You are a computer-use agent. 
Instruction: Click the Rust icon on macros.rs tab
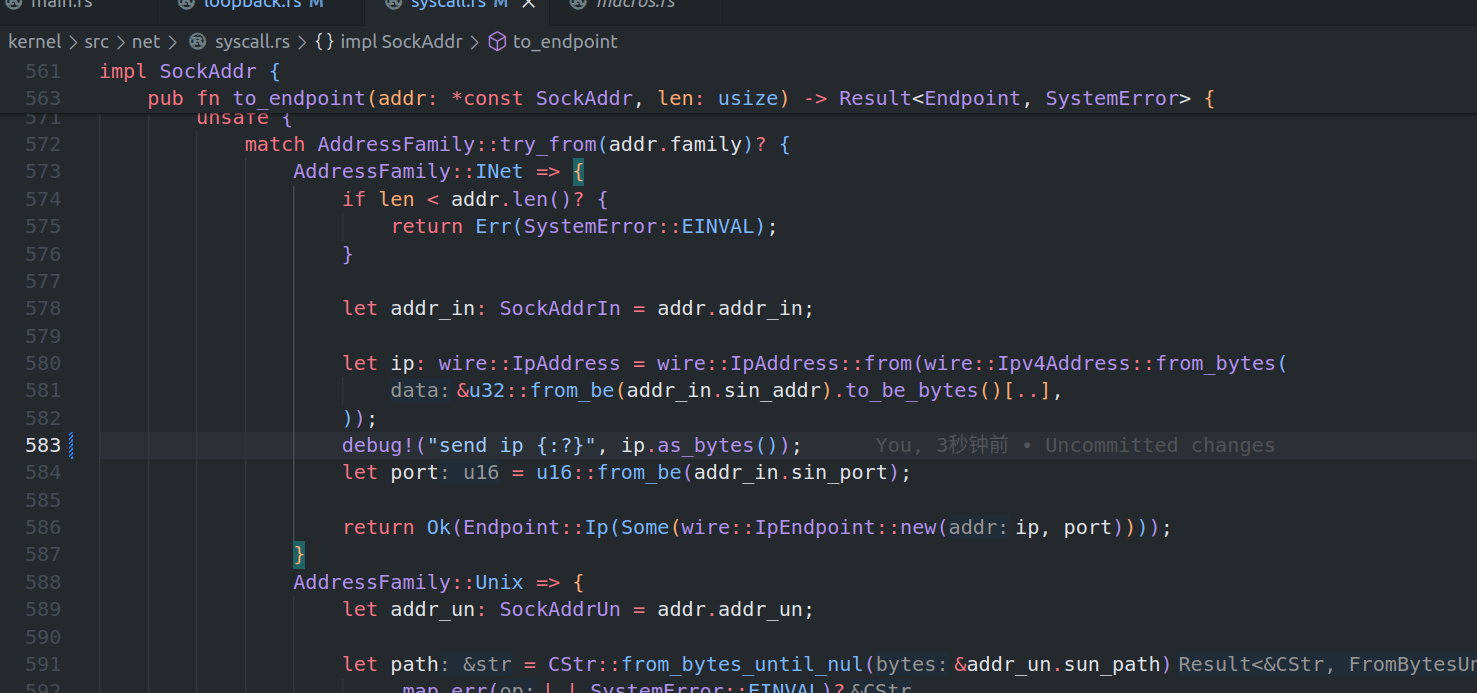[x=578, y=4]
